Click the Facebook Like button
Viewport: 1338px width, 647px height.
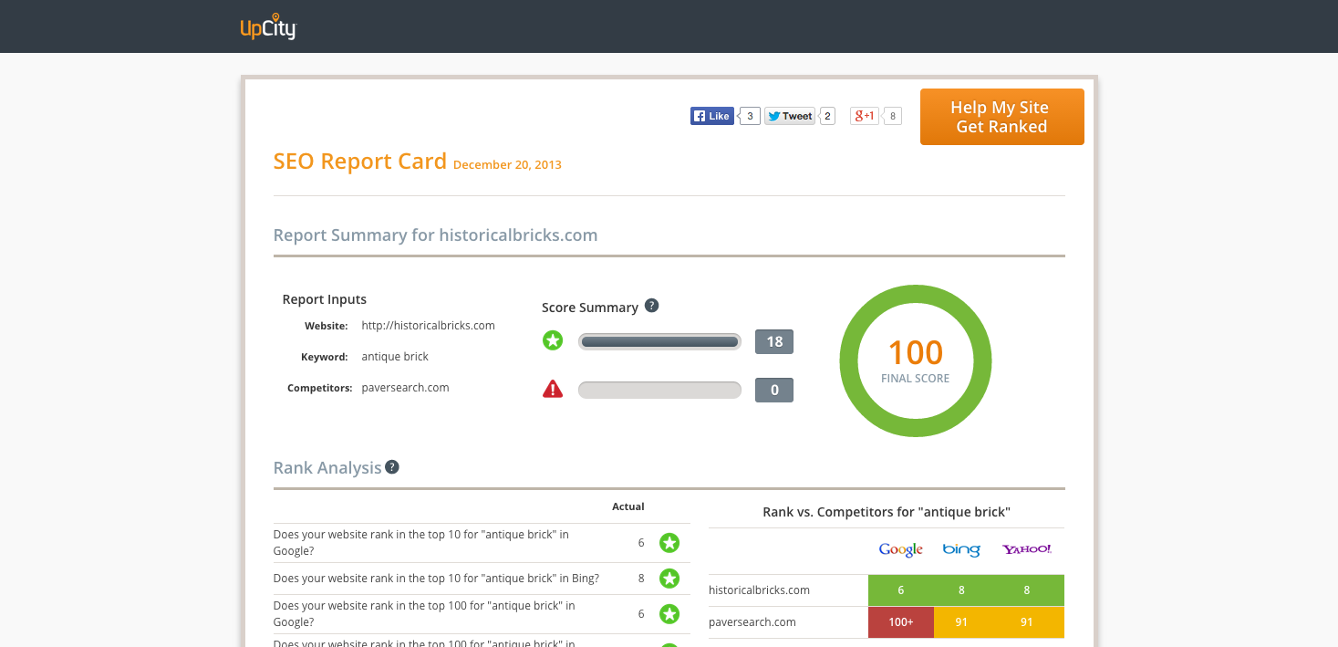click(x=712, y=116)
